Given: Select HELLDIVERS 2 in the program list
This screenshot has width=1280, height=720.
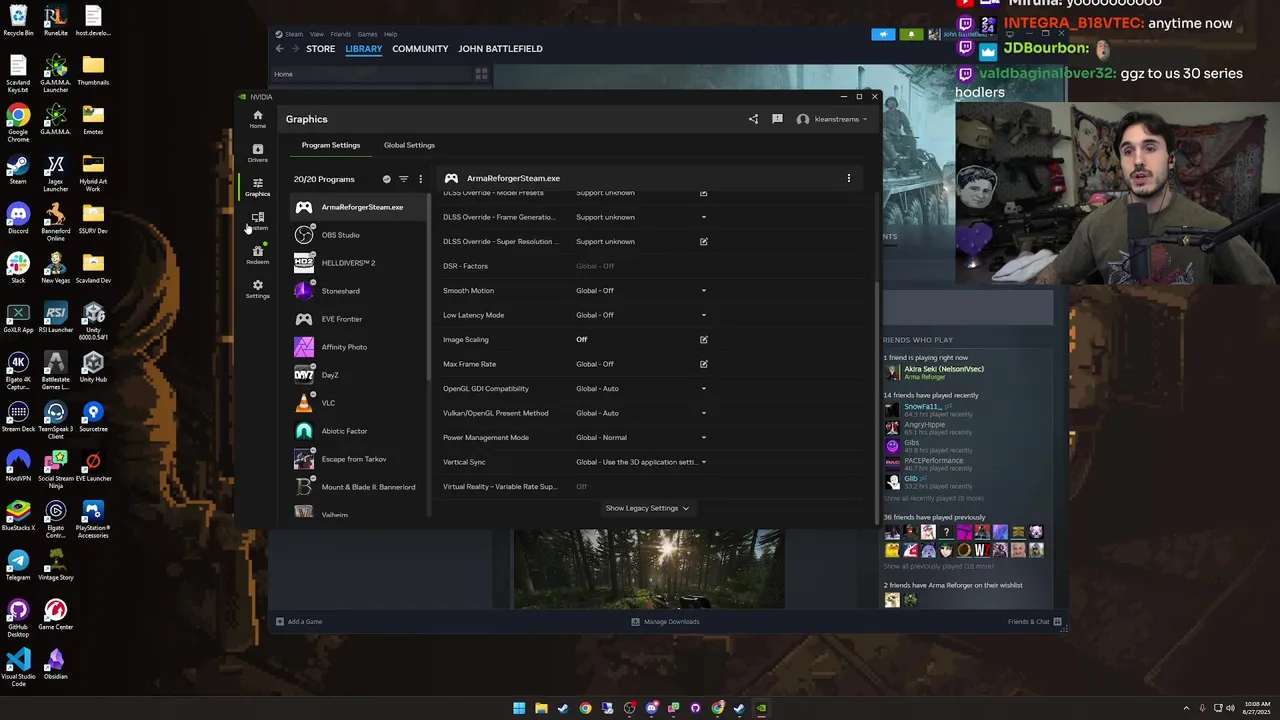Looking at the screenshot, I should [x=358, y=263].
